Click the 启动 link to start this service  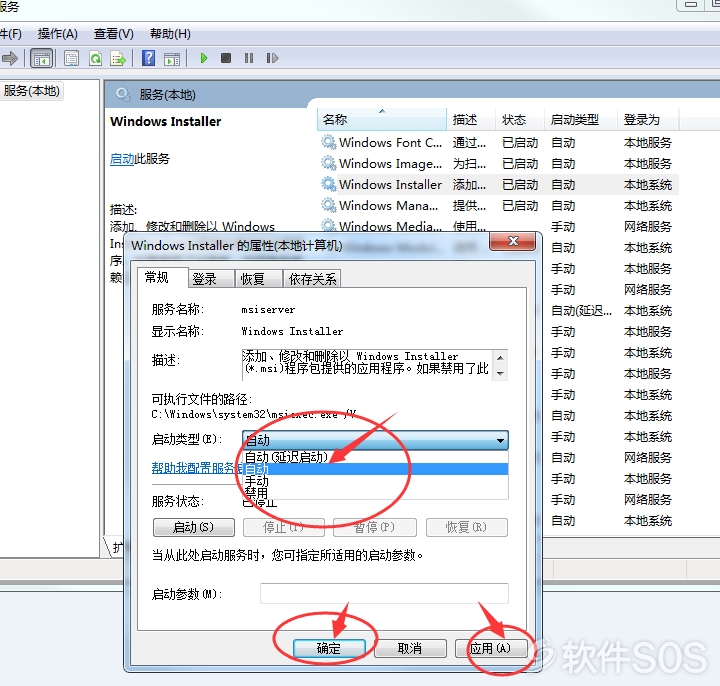click(122, 159)
